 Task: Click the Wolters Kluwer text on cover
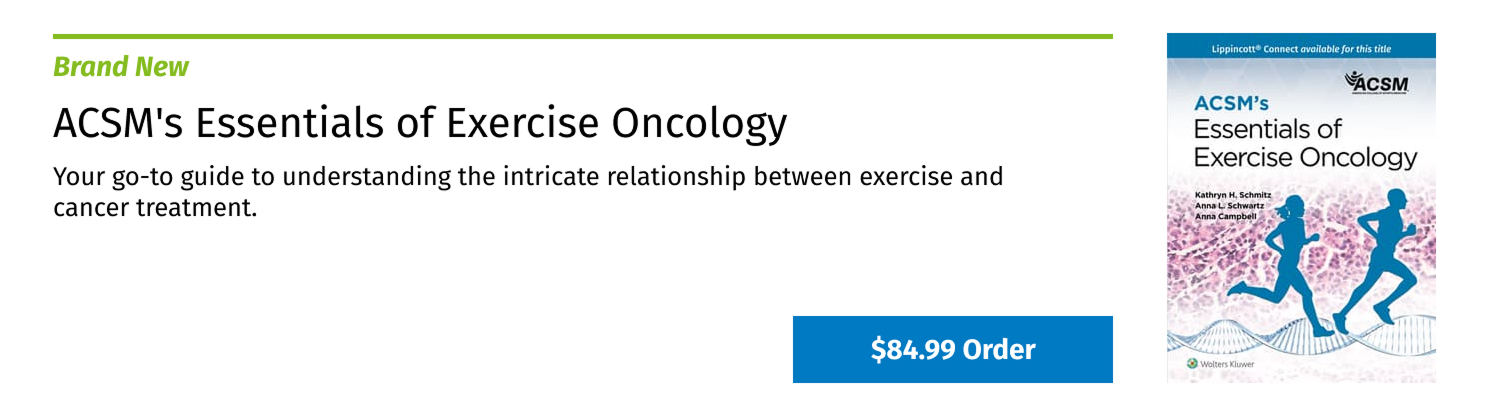click(x=1226, y=364)
